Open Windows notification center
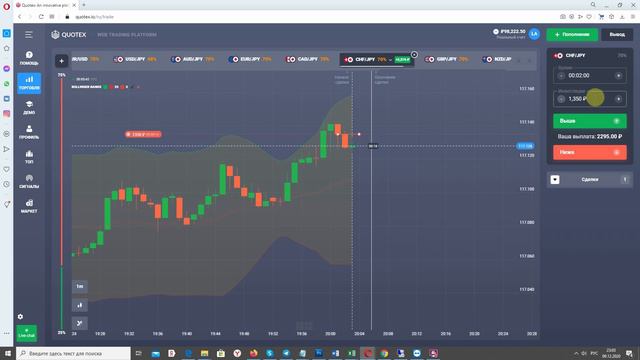Screen dimensions: 640x360 pos(629,353)
